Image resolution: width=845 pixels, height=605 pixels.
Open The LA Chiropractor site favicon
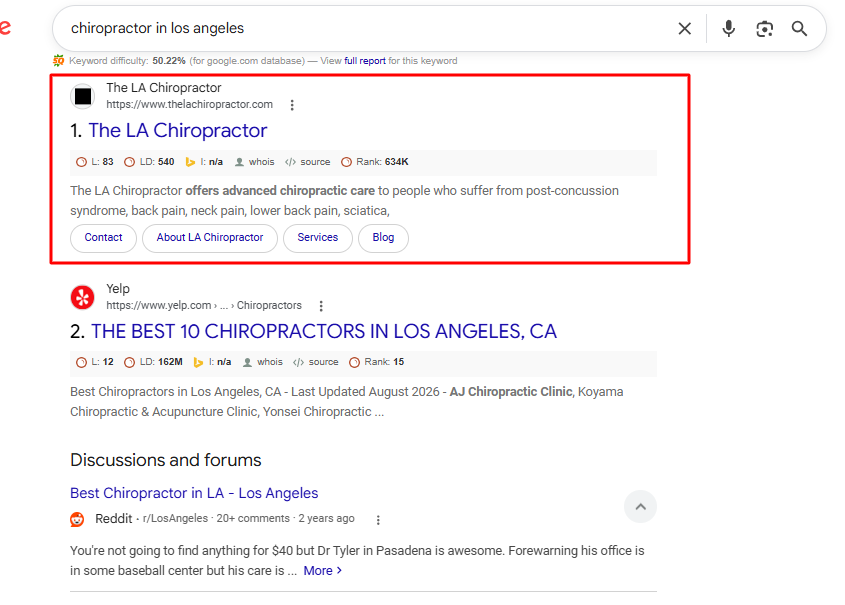pos(82,96)
